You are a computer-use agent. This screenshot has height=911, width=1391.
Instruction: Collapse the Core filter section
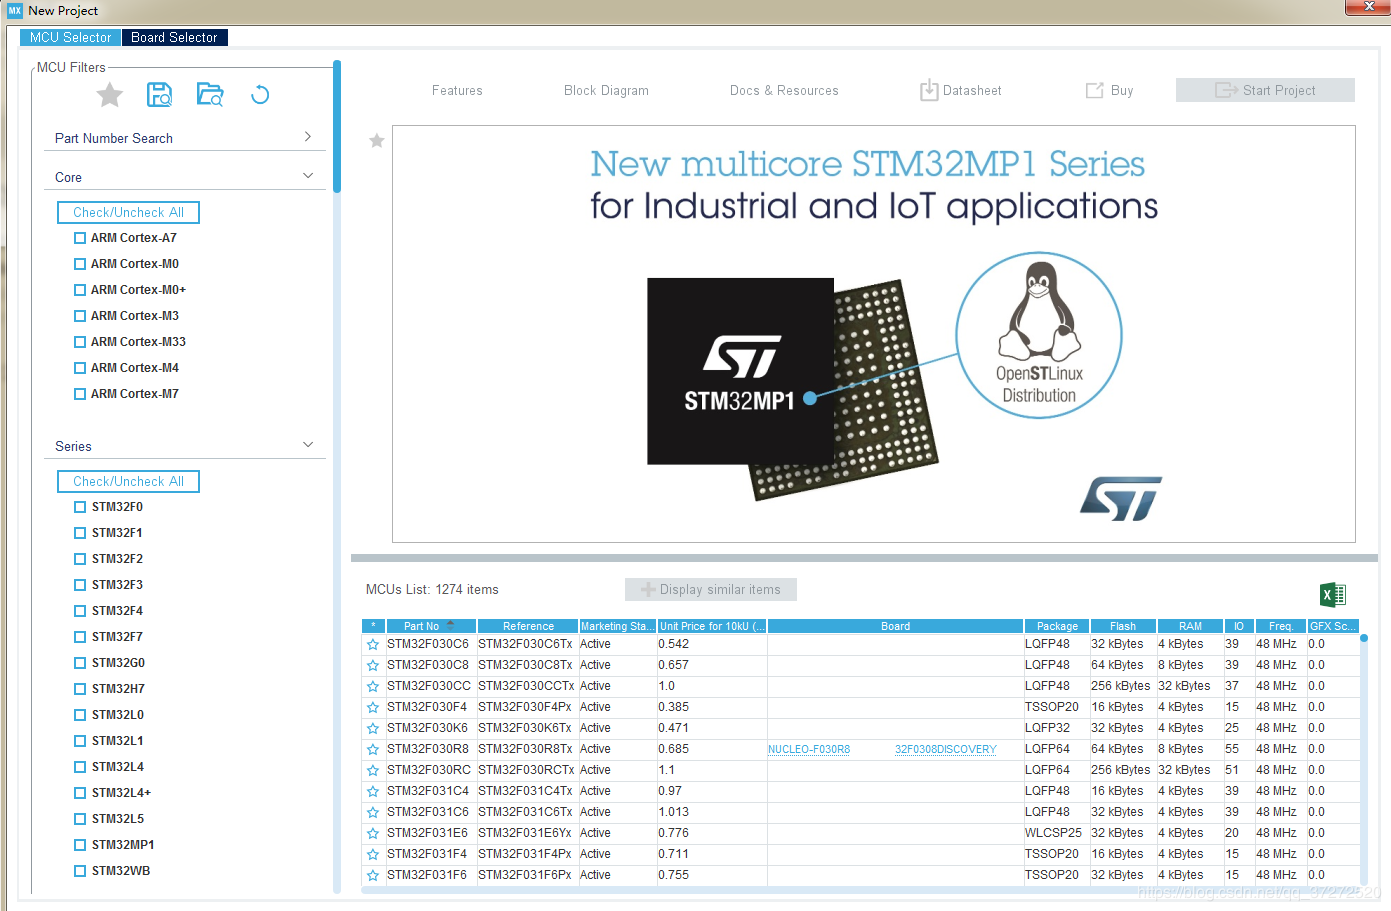click(x=307, y=176)
